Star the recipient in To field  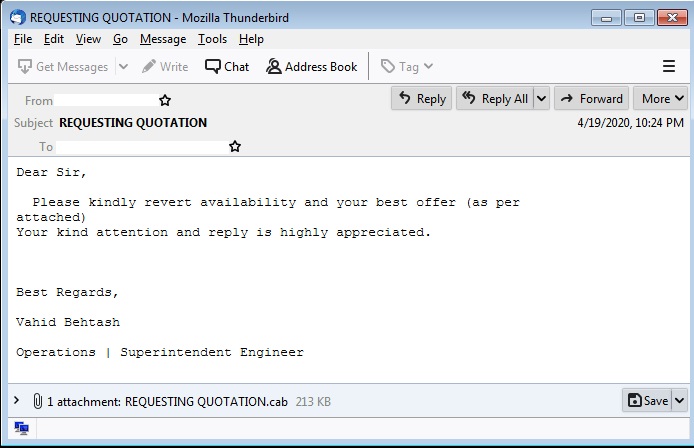[x=235, y=146]
